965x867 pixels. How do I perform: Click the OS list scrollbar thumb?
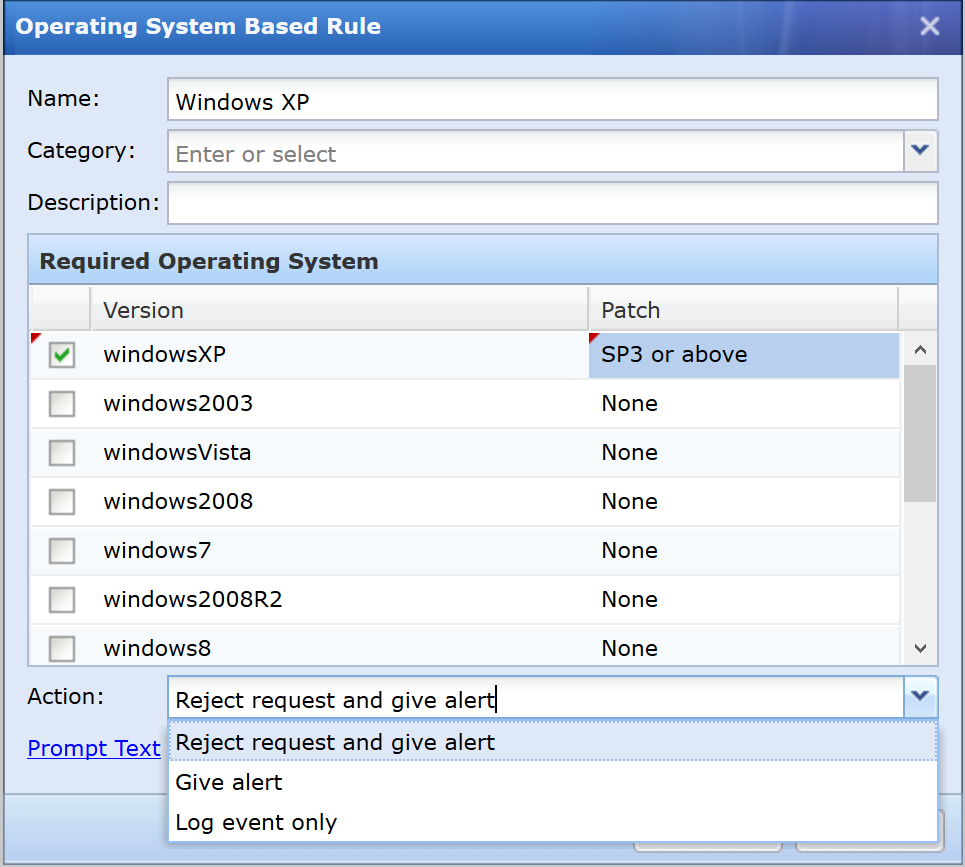click(x=920, y=434)
